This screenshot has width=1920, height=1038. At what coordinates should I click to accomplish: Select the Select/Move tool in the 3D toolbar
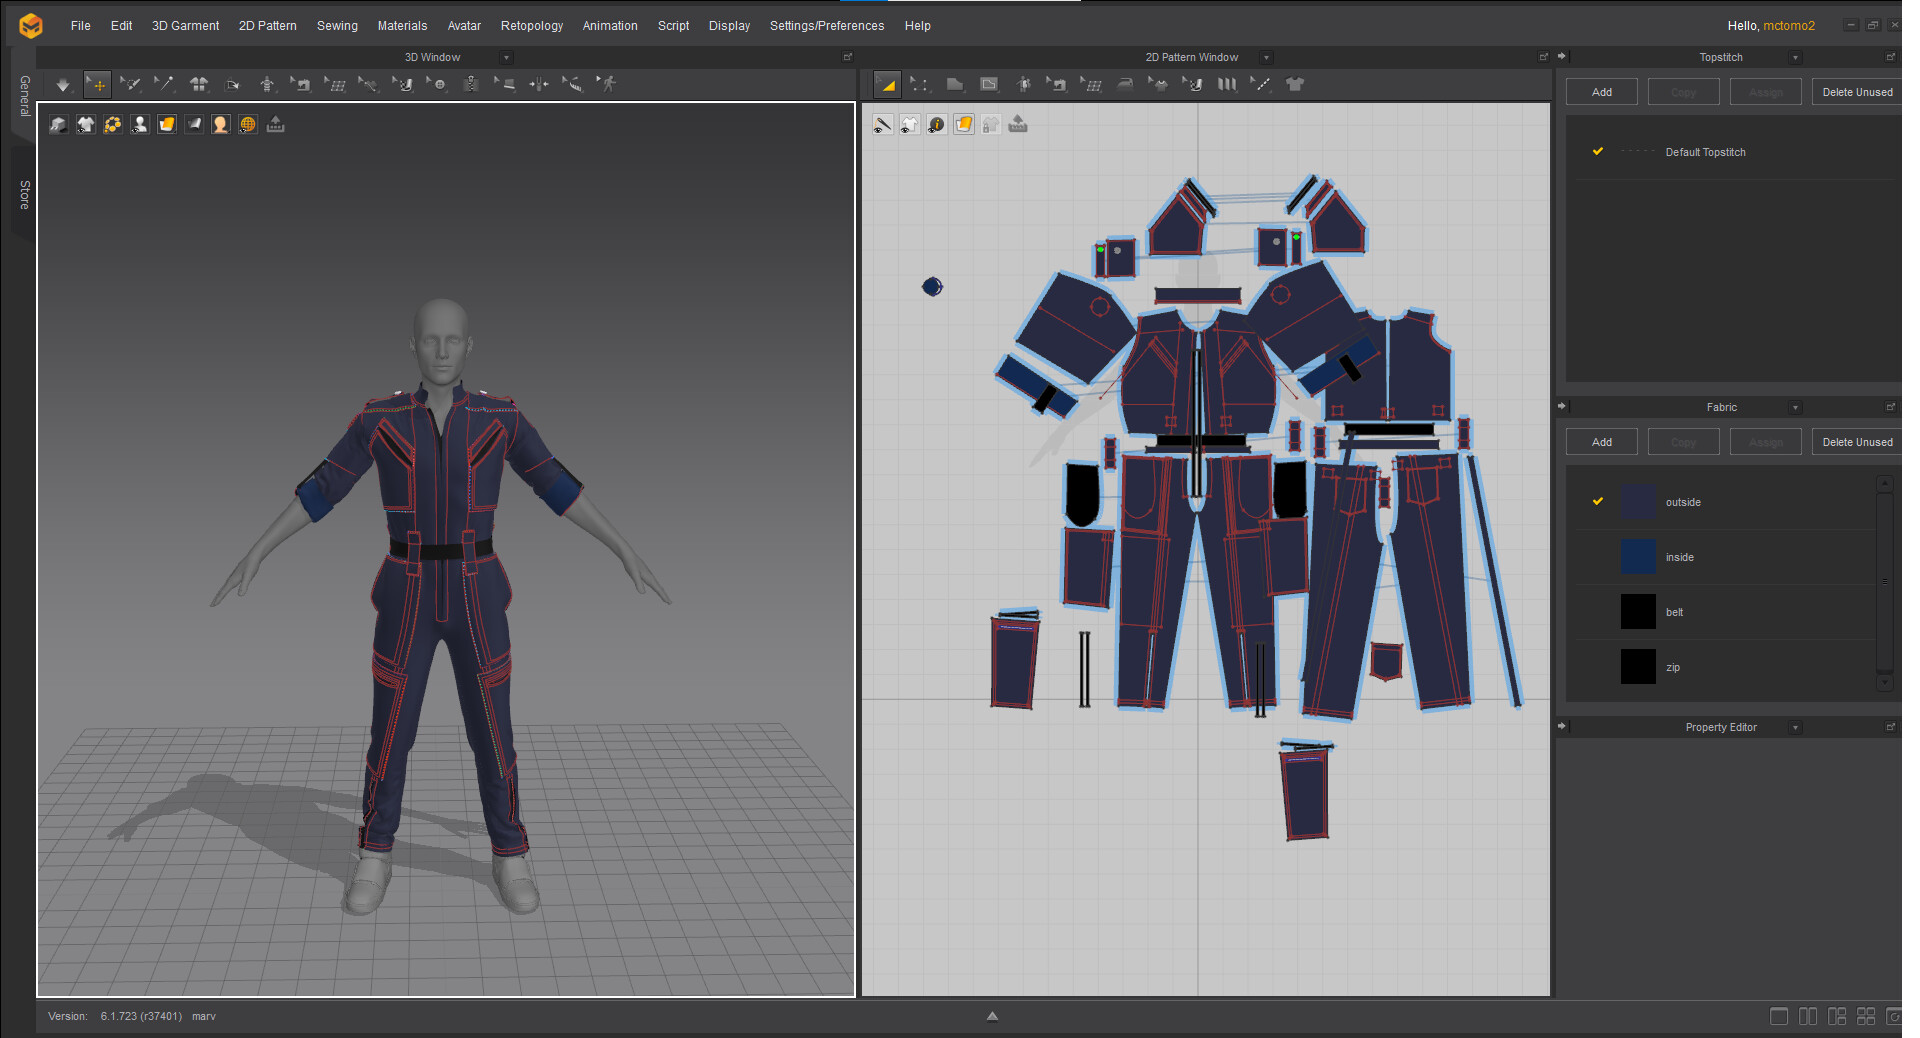click(97, 85)
